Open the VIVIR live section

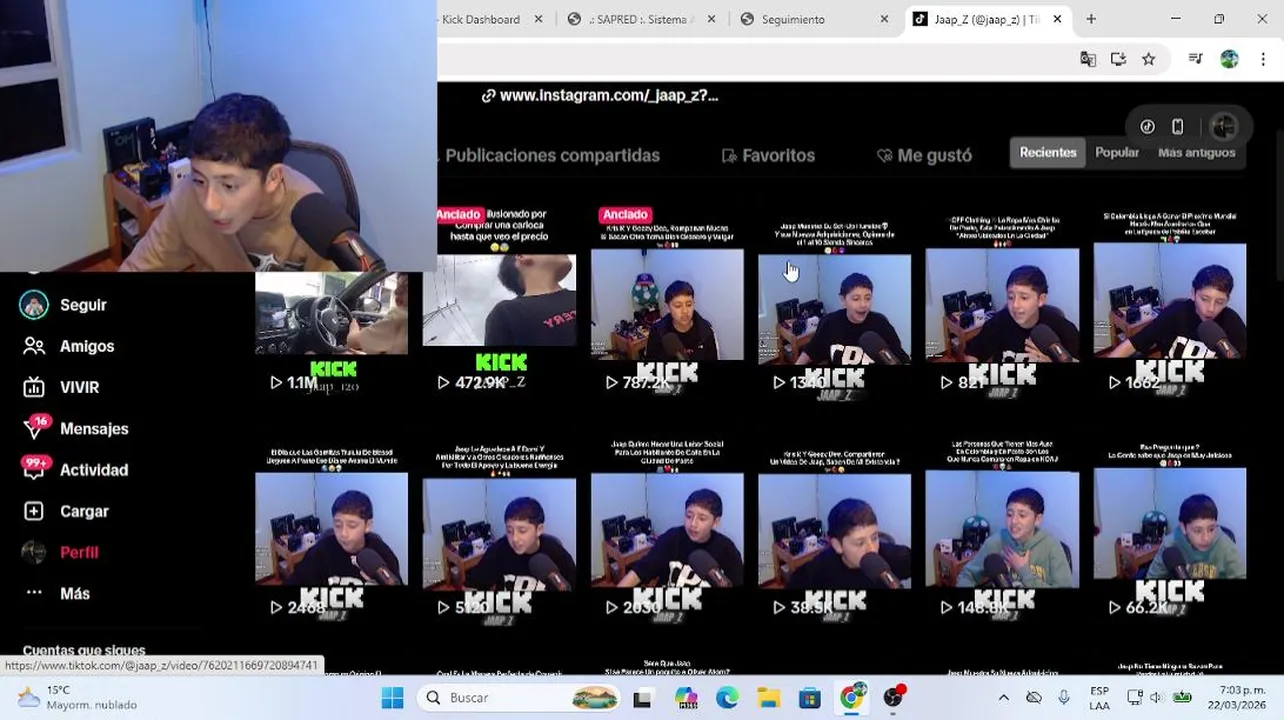point(61,387)
